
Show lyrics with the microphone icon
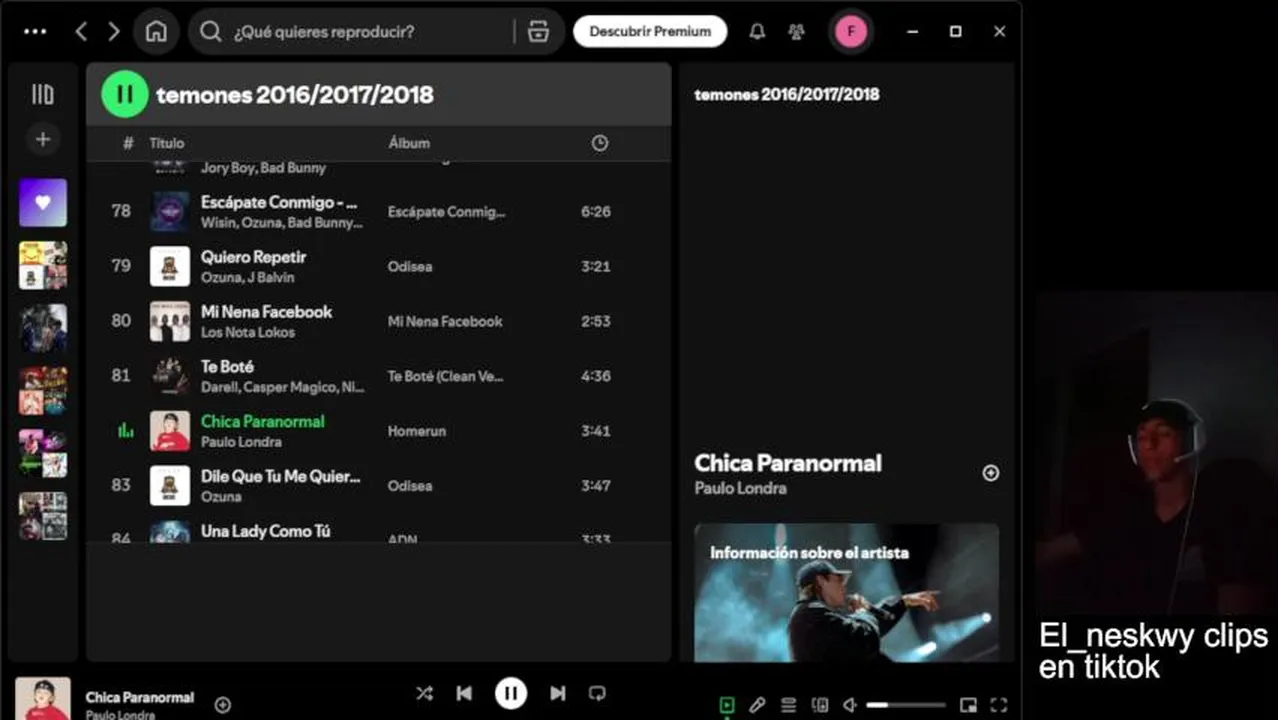pyautogui.click(x=758, y=705)
